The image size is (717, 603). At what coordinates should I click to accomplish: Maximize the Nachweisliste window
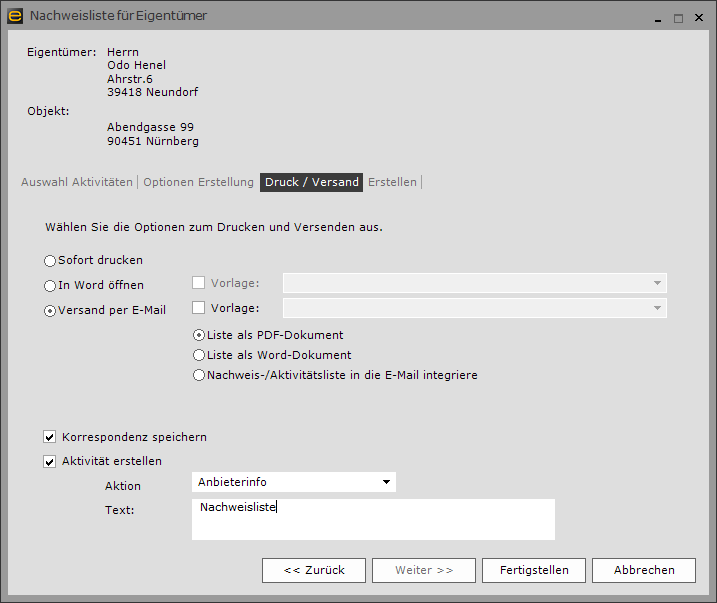[x=678, y=18]
